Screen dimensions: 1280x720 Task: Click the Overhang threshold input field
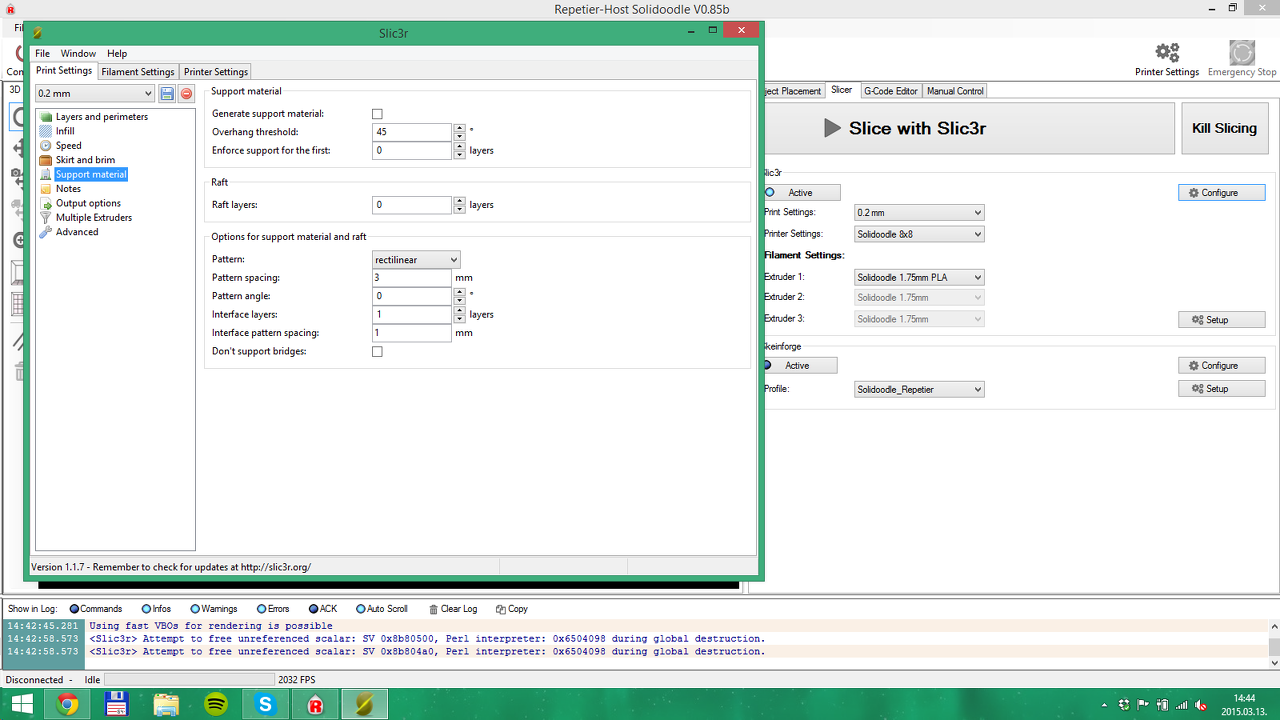coord(412,132)
